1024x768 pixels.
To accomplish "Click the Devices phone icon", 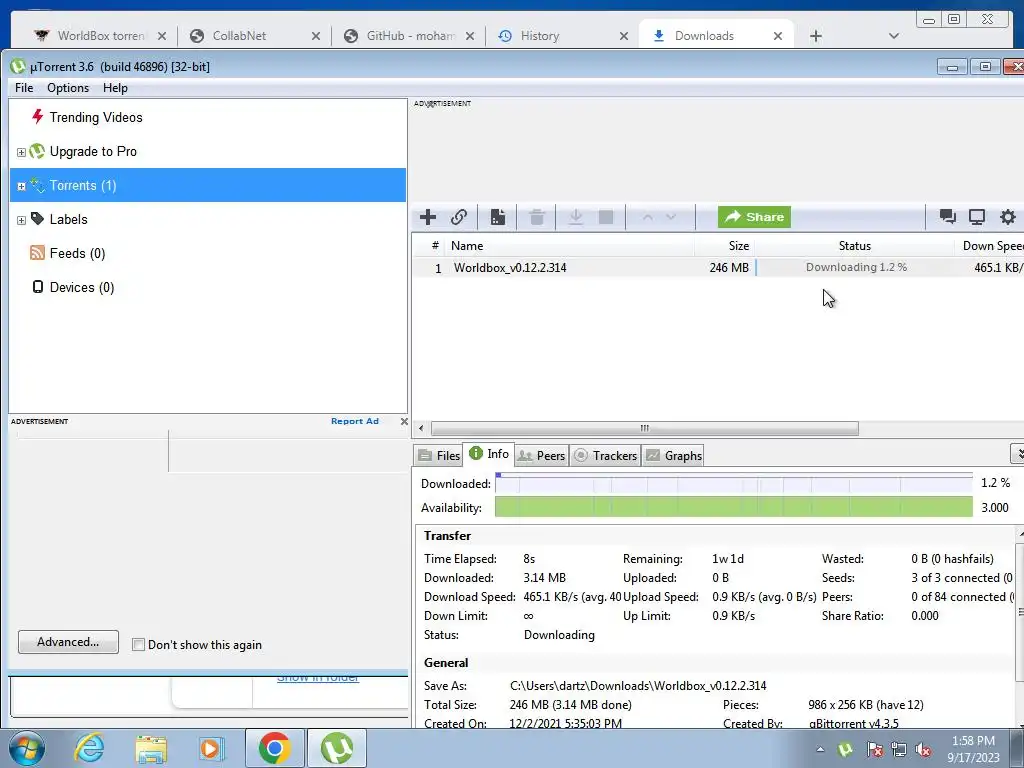I will point(38,287).
